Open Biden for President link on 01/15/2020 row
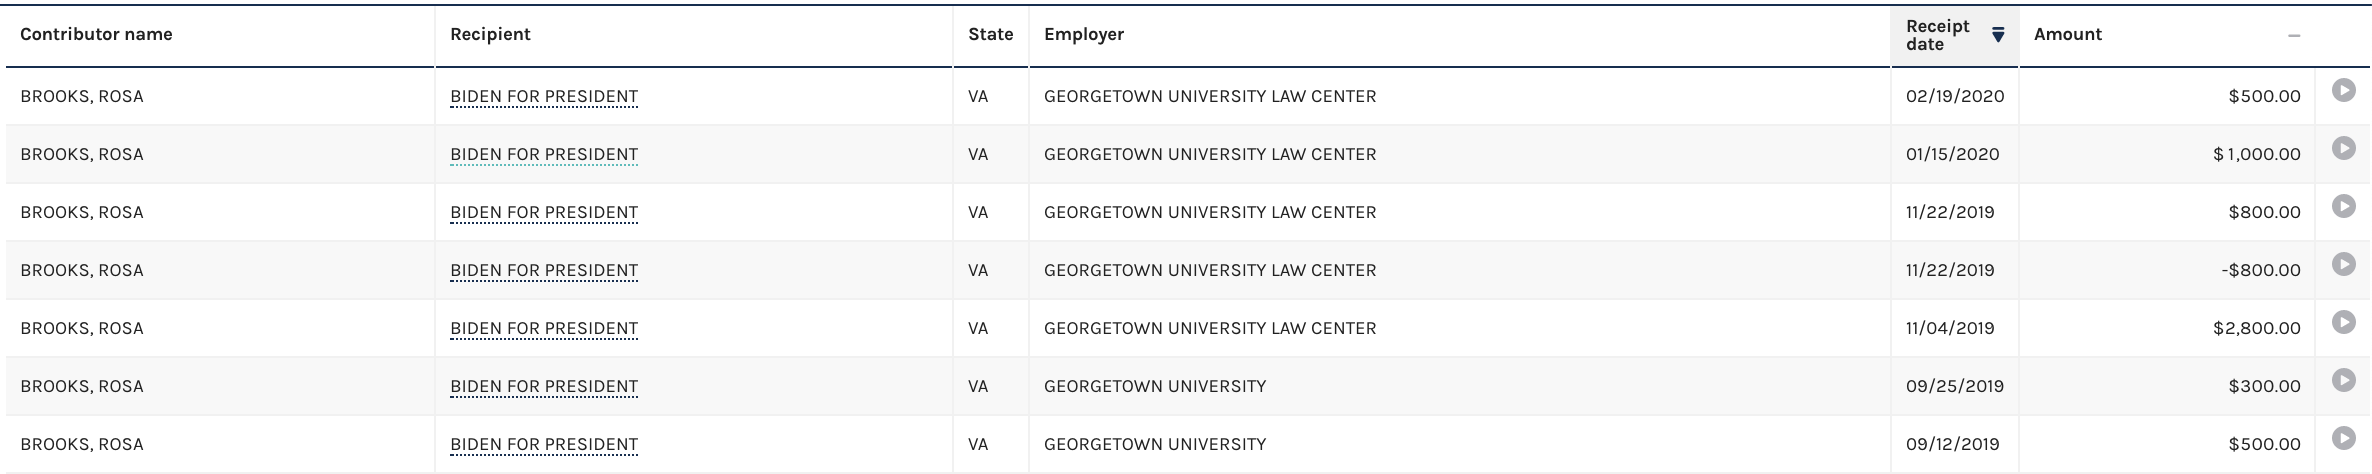The height and width of the screenshot is (474, 2372). [x=544, y=155]
